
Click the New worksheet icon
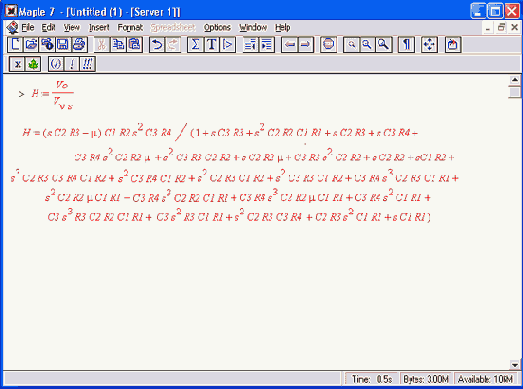(15, 45)
